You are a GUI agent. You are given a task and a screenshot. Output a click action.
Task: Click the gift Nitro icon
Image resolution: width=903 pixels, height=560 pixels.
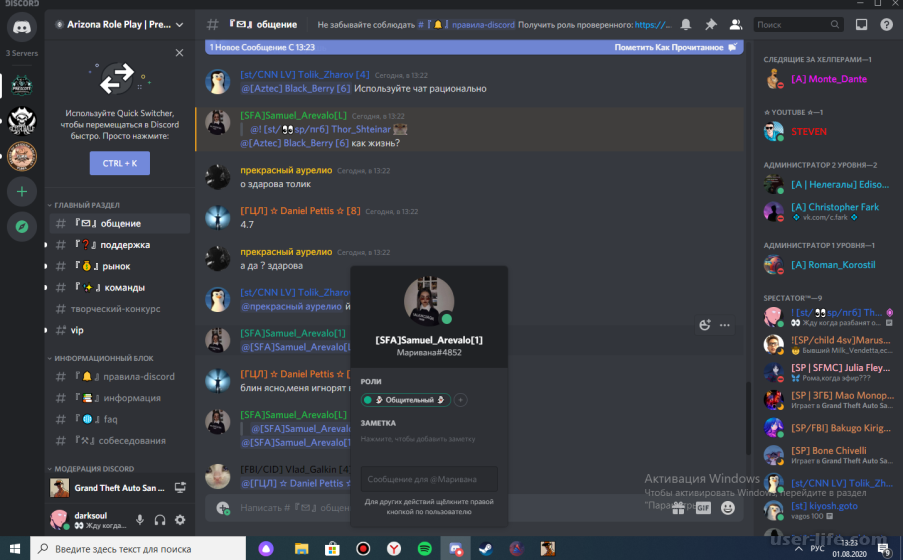(678, 508)
